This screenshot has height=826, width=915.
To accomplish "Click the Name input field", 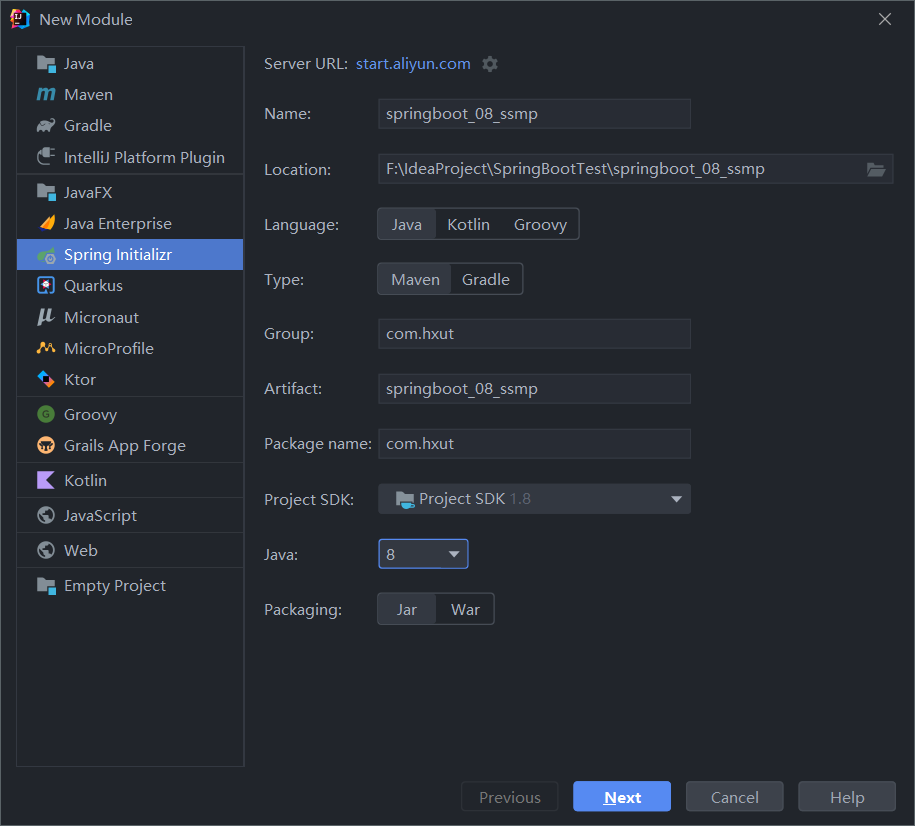I will (535, 114).
